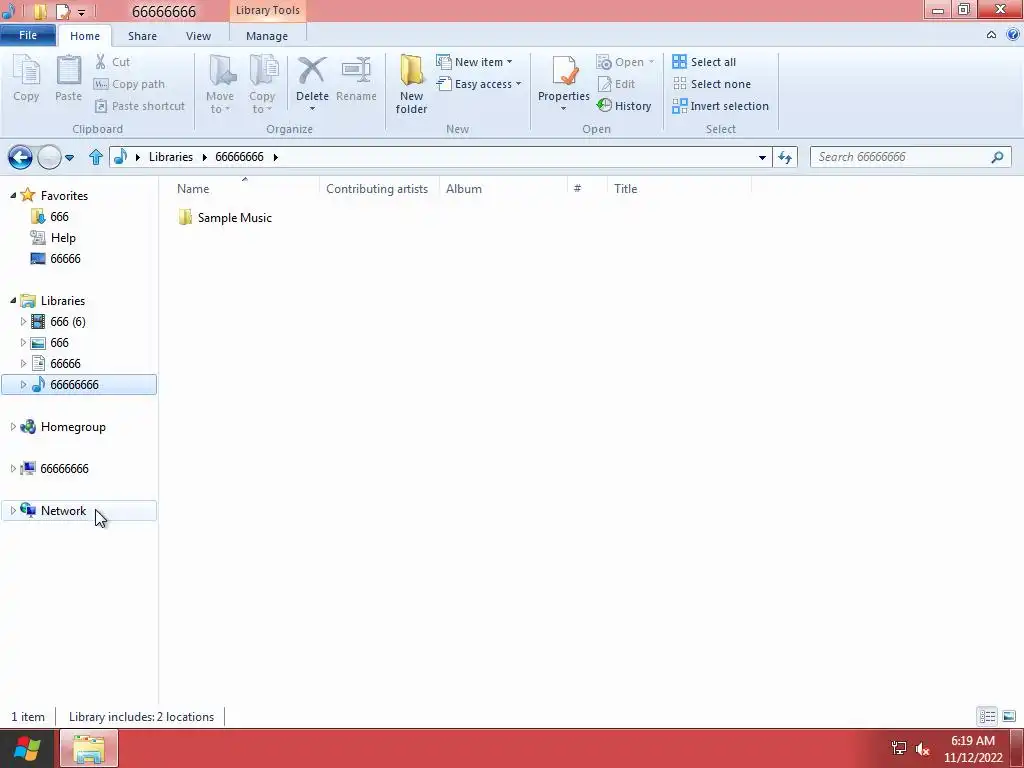Click Select none in the ribbon

click(712, 84)
